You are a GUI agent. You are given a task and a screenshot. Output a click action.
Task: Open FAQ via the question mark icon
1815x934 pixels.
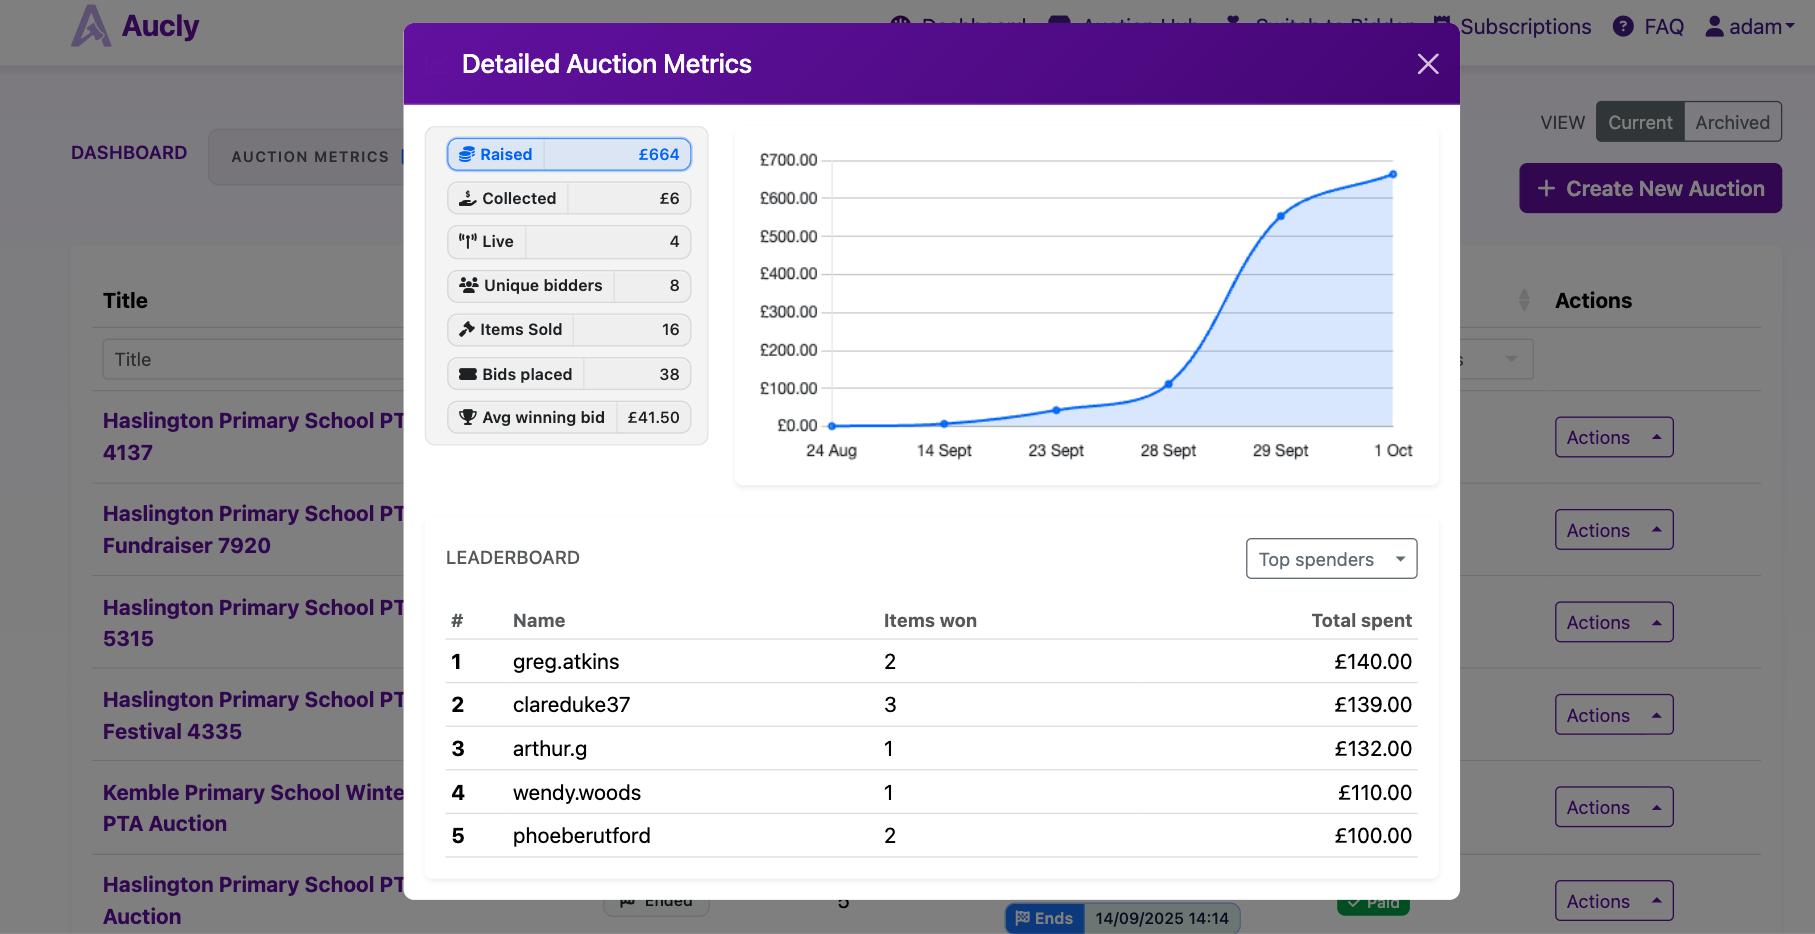pyautogui.click(x=1621, y=27)
